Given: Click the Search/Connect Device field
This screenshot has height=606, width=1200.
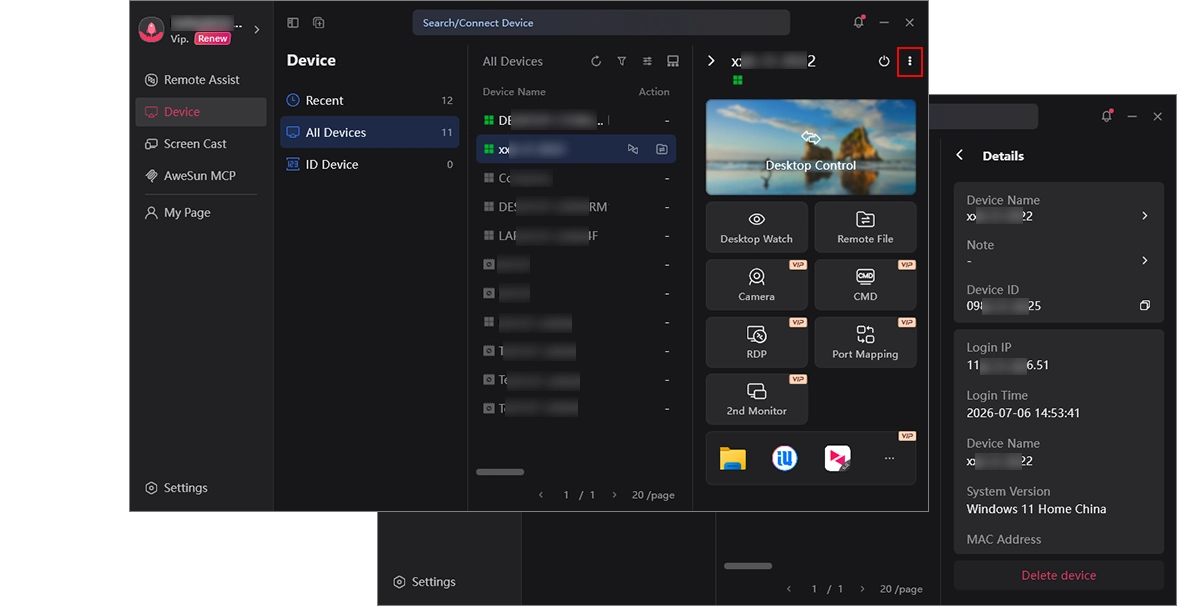Looking at the screenshot, I should 601,23.
